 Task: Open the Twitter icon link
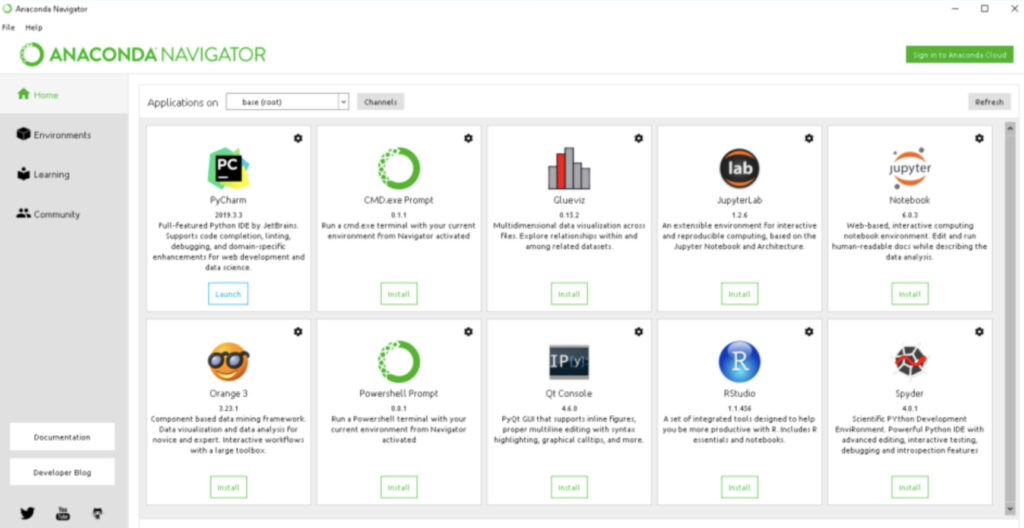pyautogui.click(x=27, y=513)
